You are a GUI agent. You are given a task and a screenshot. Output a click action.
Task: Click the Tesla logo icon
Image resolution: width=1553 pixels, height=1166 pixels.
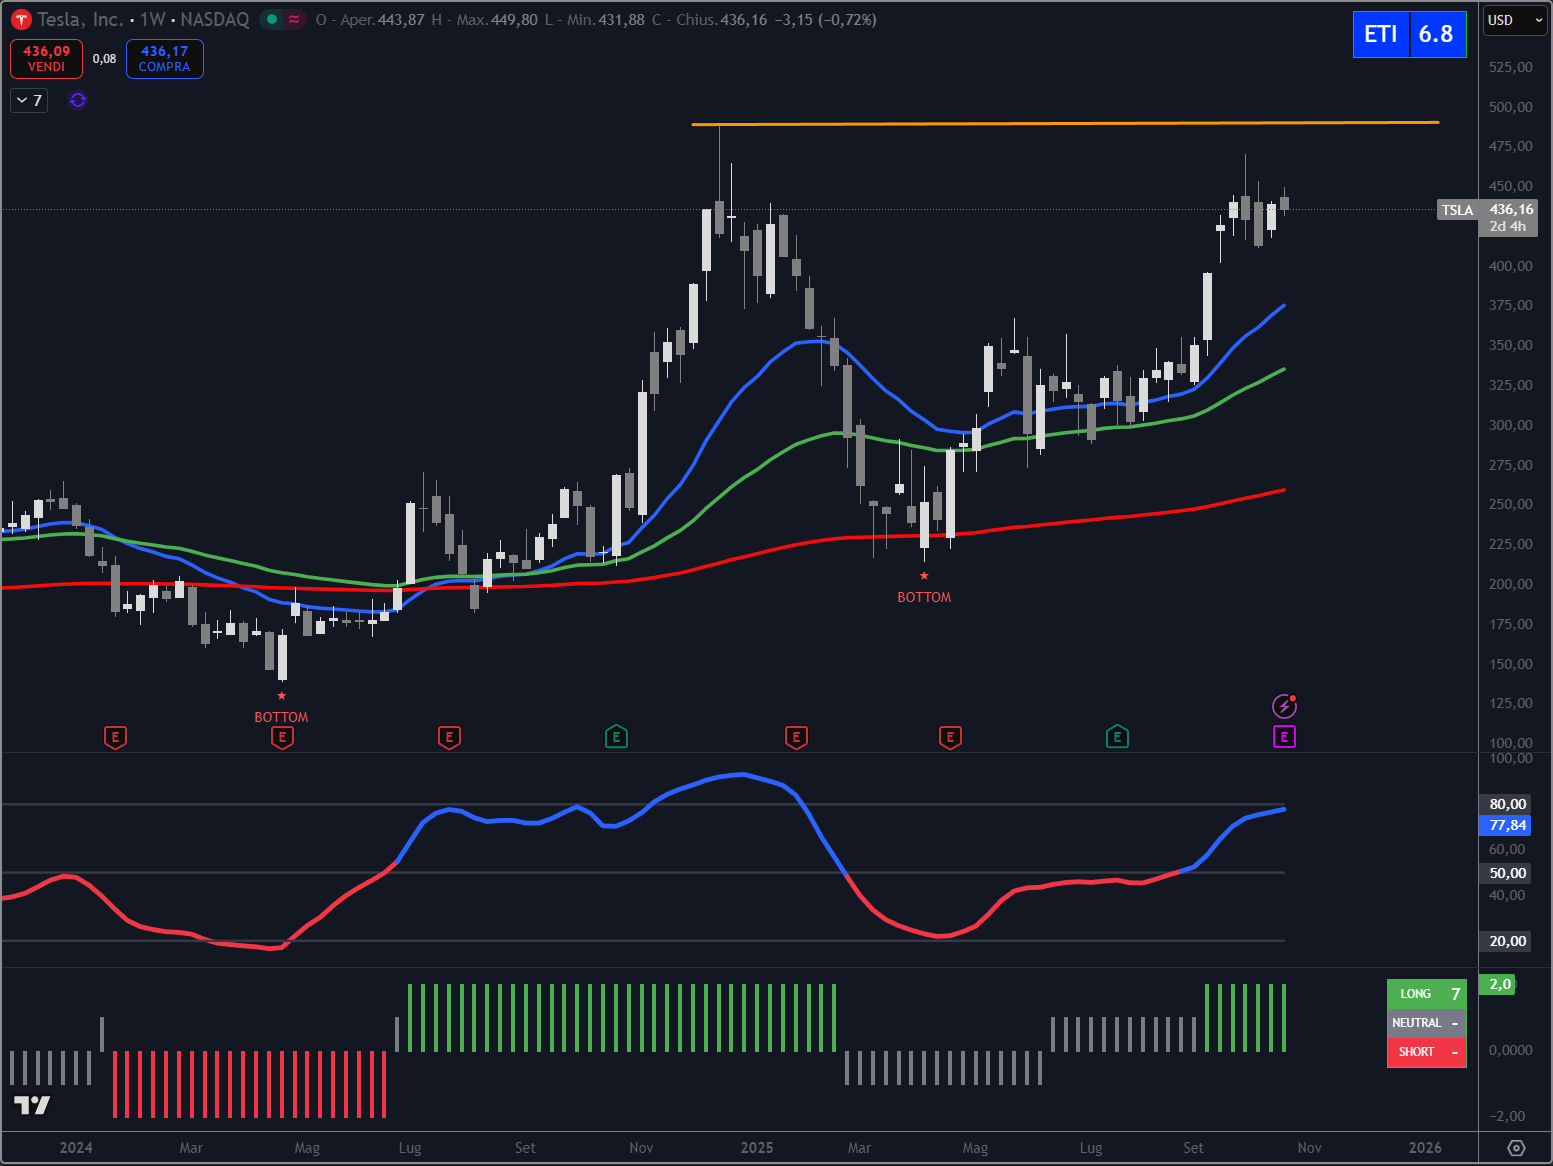21,20
